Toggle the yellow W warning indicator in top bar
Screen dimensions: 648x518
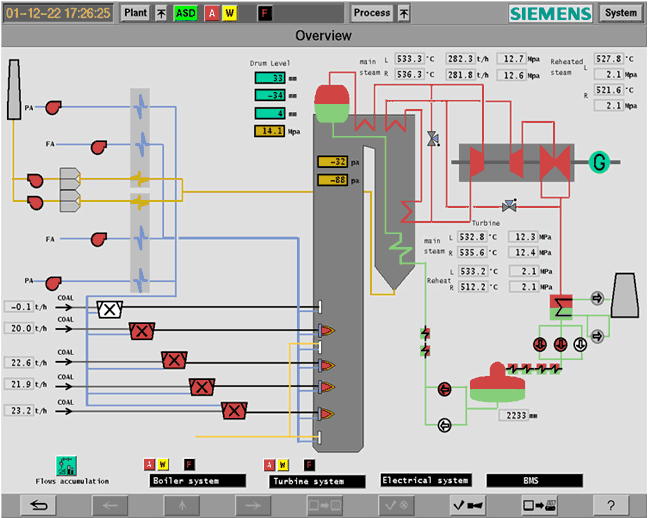229,13
